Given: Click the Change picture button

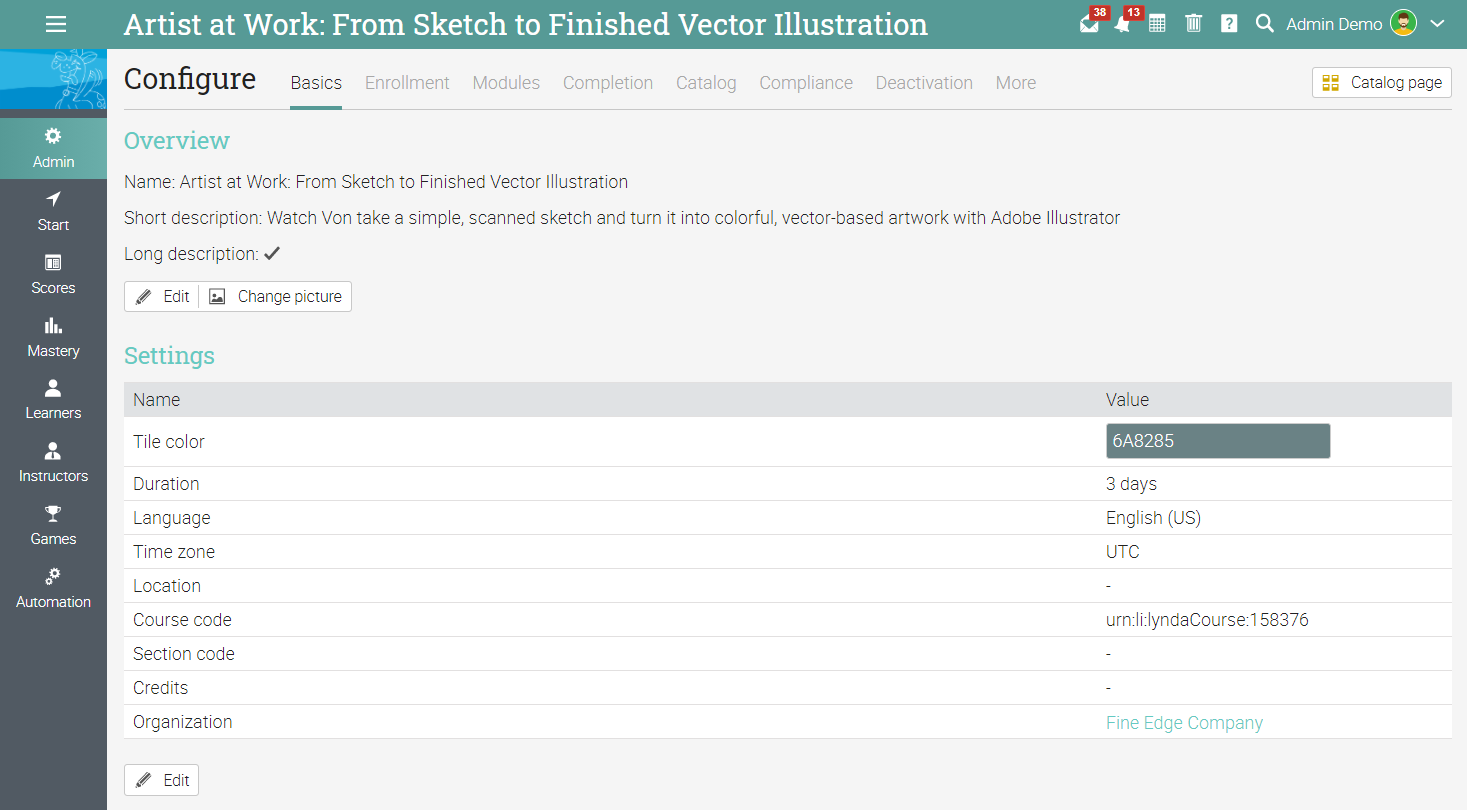Looking at the screenshot, I should [275, 297].
